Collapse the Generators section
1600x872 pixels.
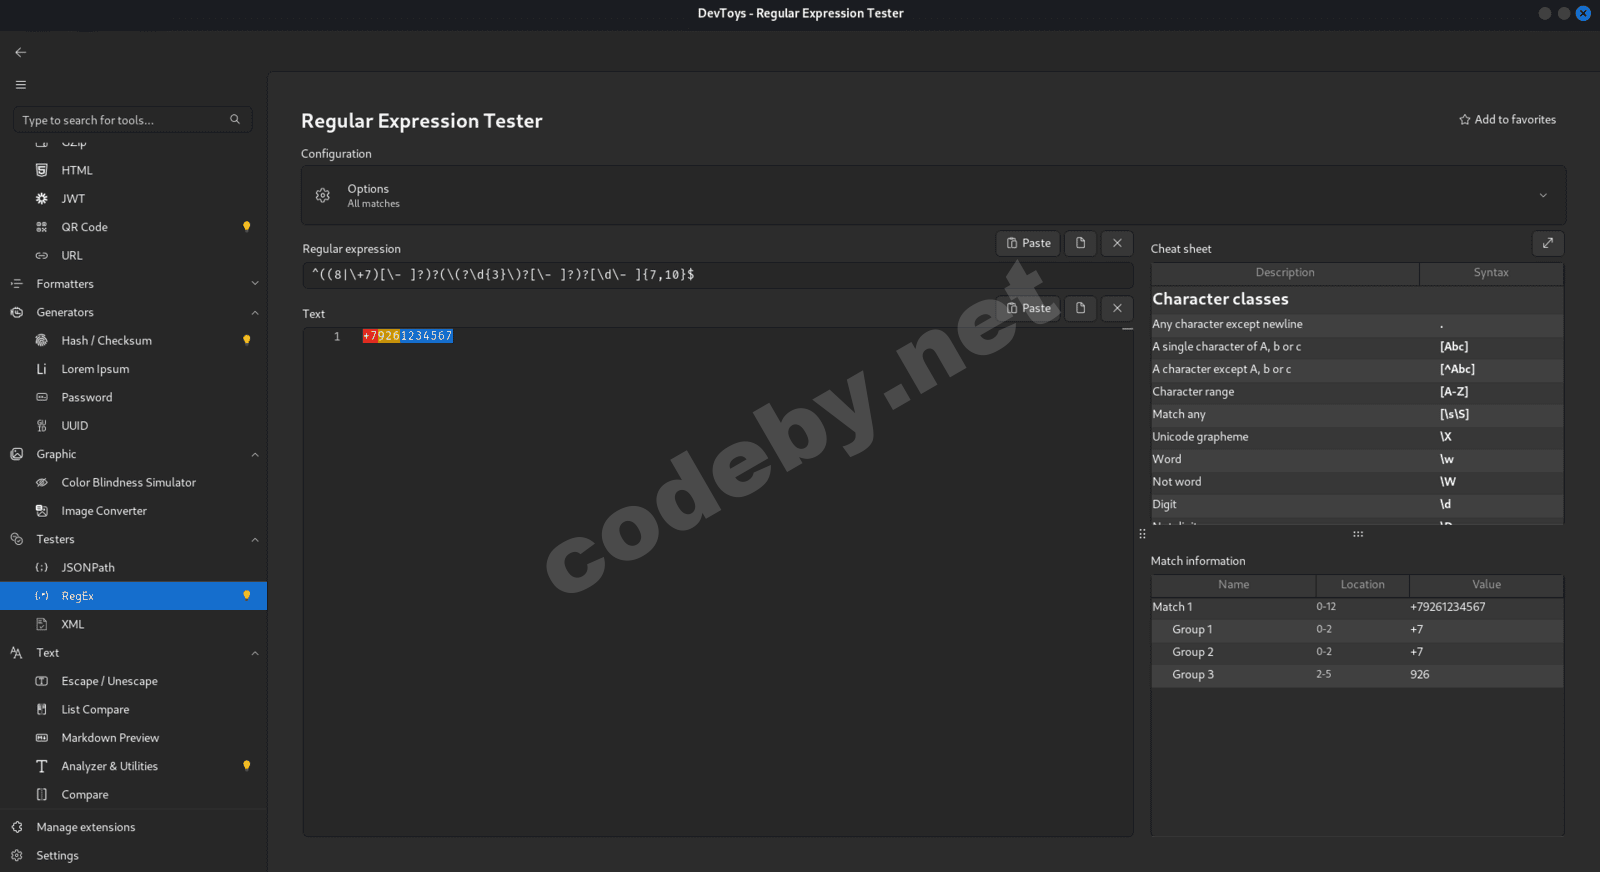click(x=254, y=313)
